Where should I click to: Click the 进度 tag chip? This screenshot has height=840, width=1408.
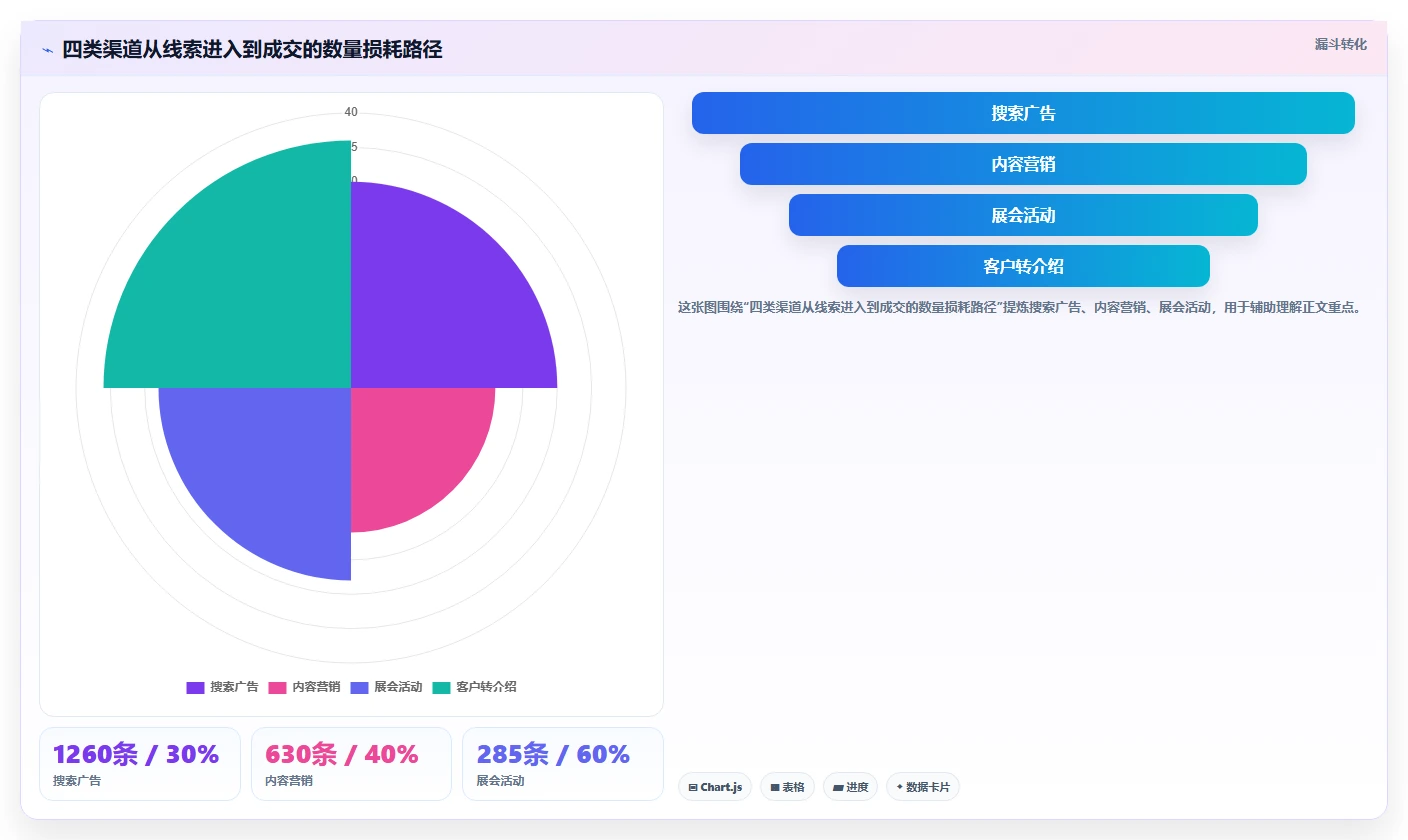tap(850, 787)
